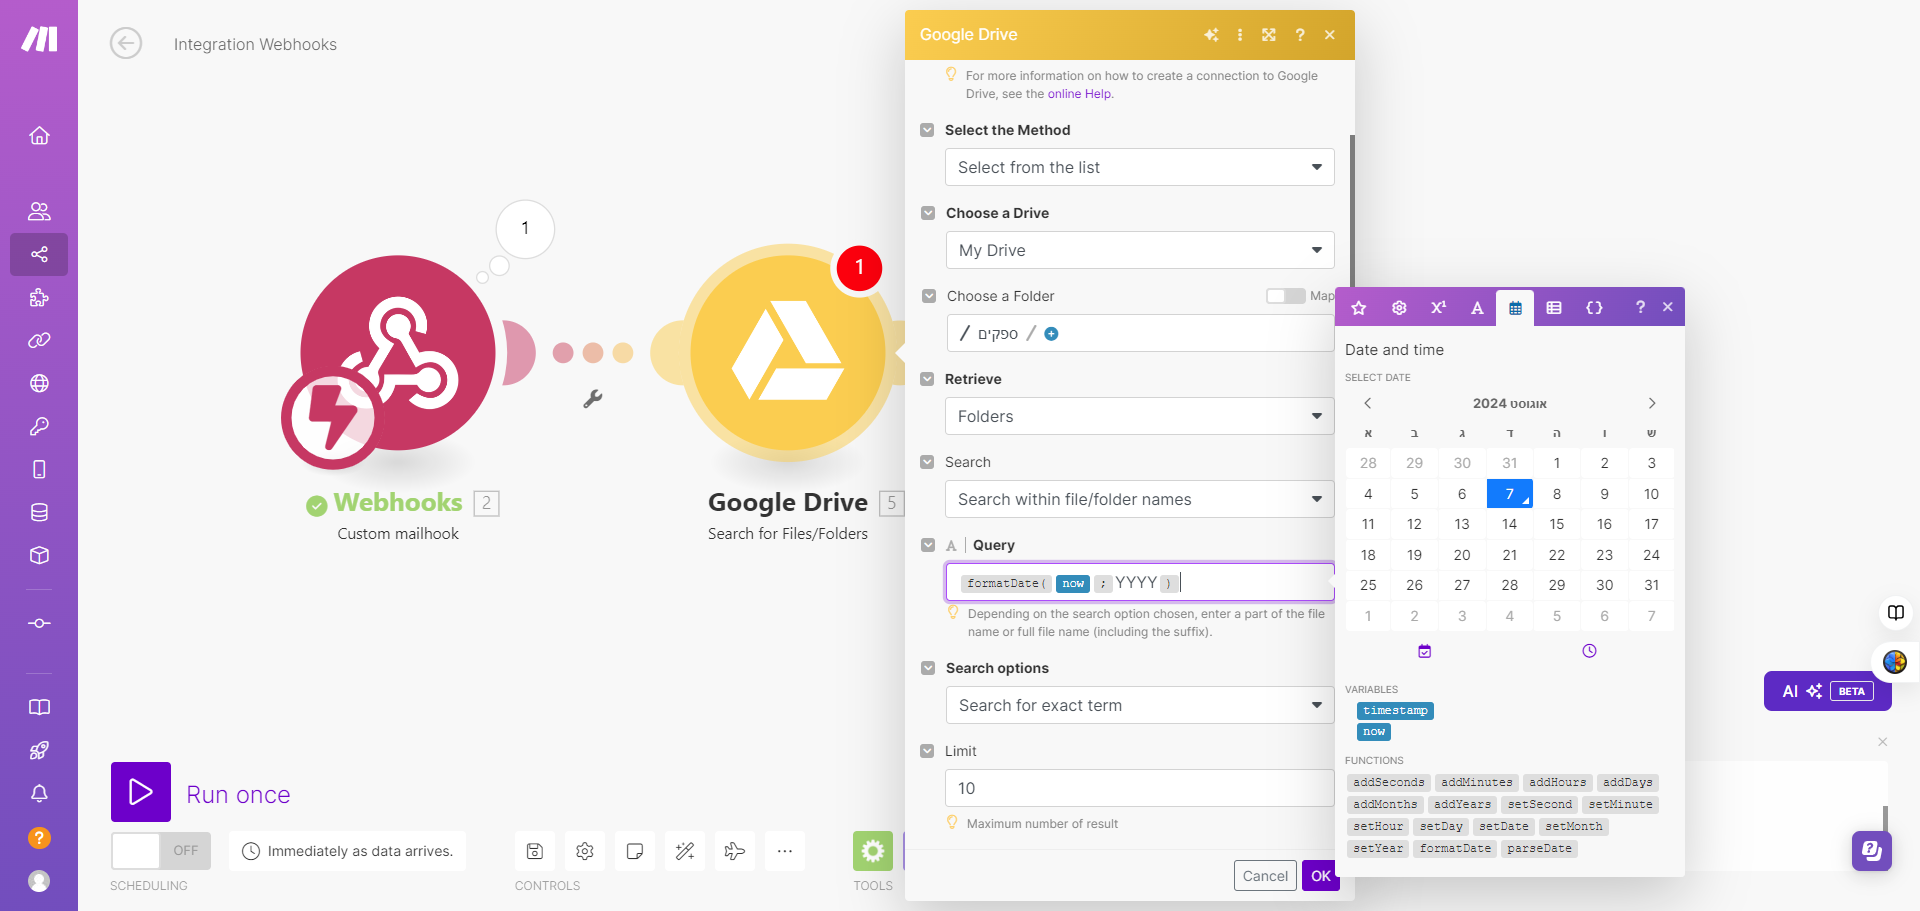
Task: Insert the formatDate function chip
Action: click(1455, 849)
